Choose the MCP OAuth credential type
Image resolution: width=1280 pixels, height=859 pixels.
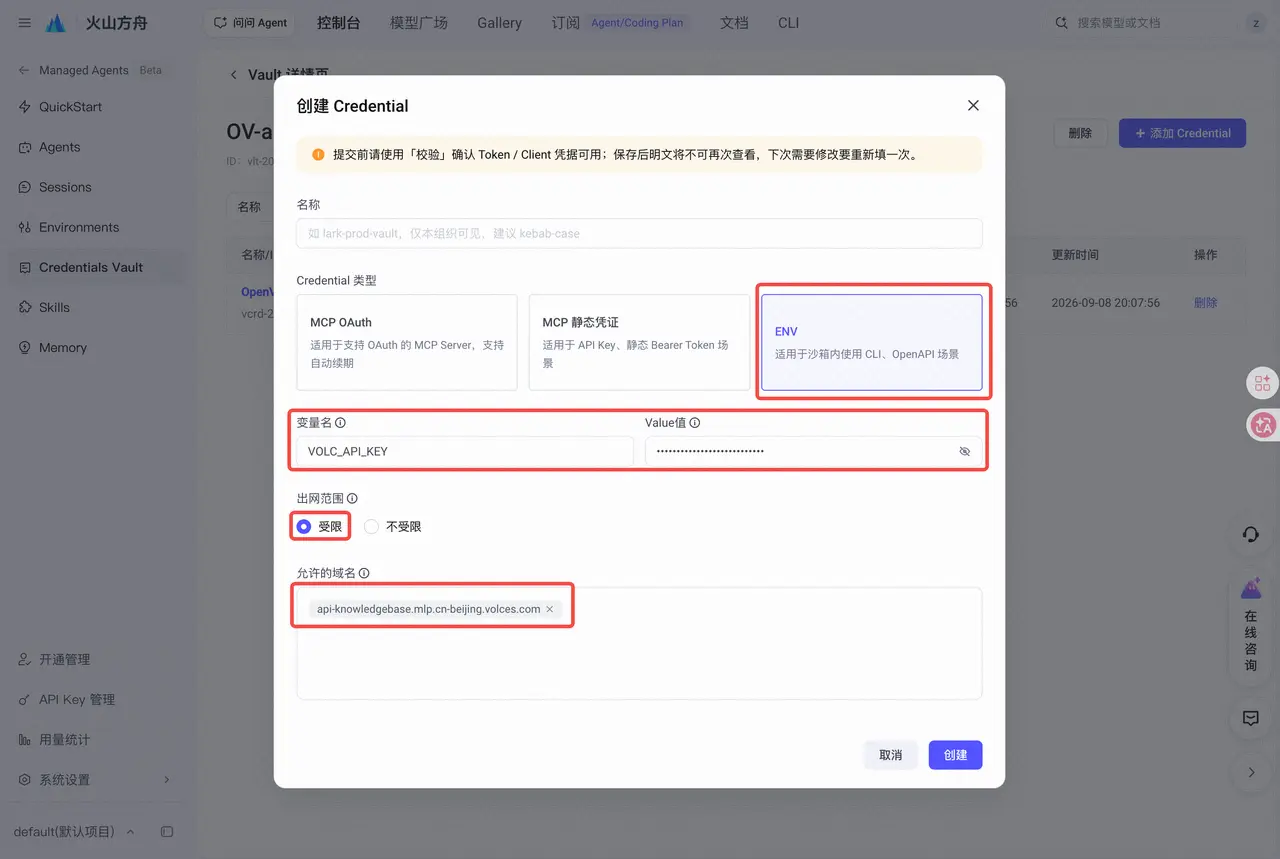point(407,342)
